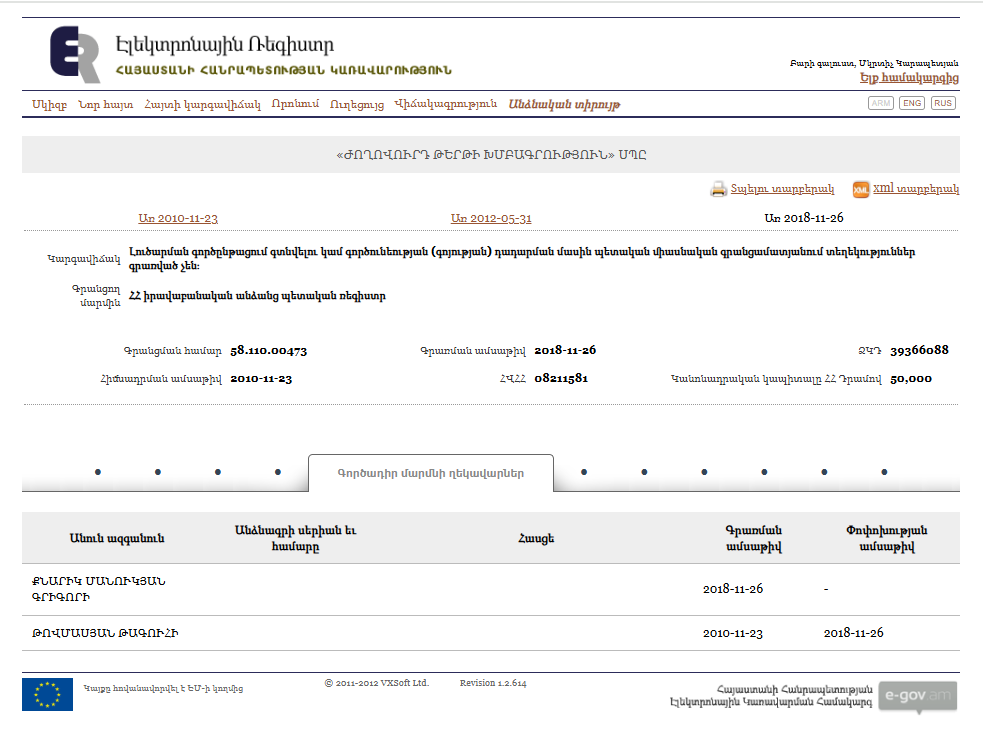The width and height of the screenshot is (983, 747).
Task: Go to Հայտի կարգավիճակ in the navigation
Action: point(202,104)
